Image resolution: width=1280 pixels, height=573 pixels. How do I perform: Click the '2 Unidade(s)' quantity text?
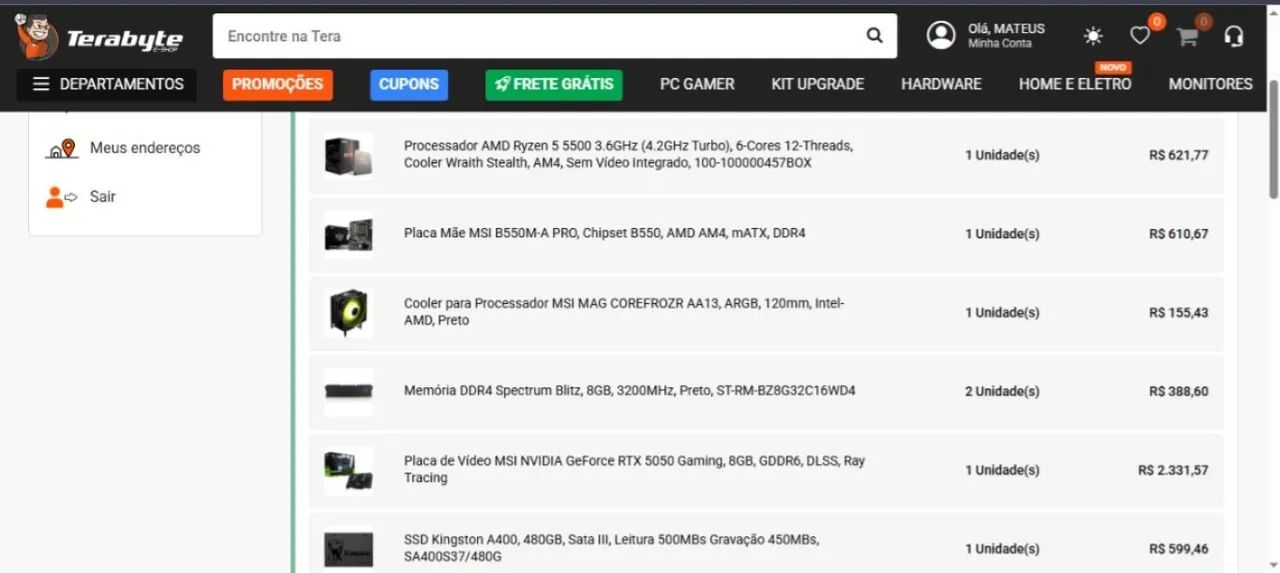[x=1002, y=391]
